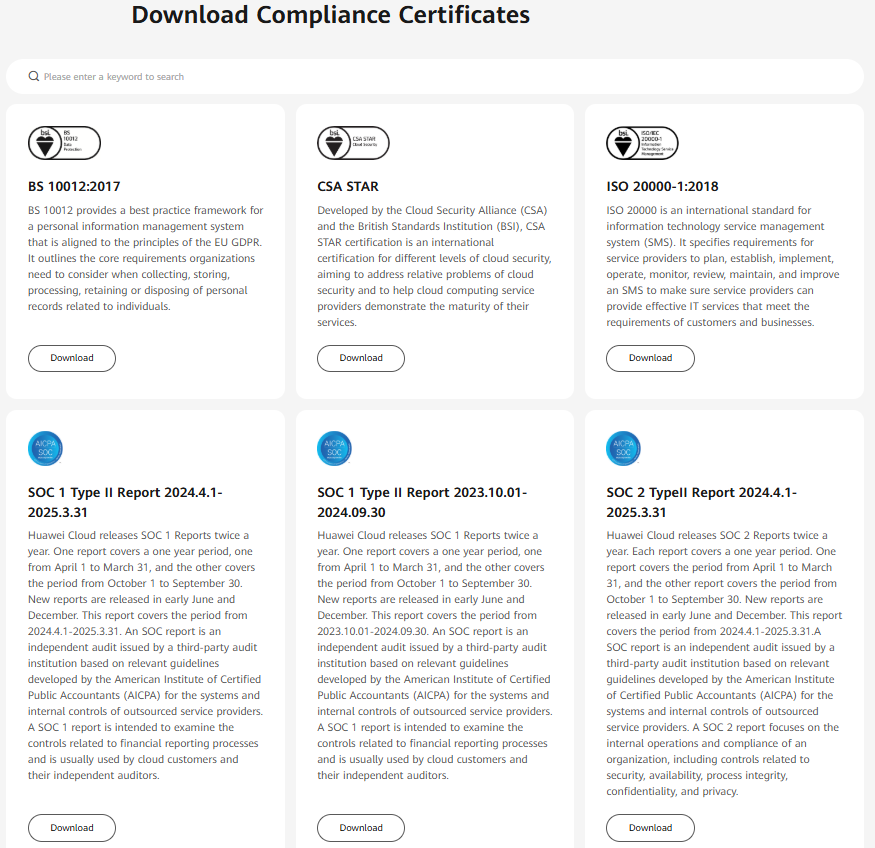Download SOC 1 Type II Report 2023.10.01-2024.09.30

pyautogui.click(x=361, y=828)
